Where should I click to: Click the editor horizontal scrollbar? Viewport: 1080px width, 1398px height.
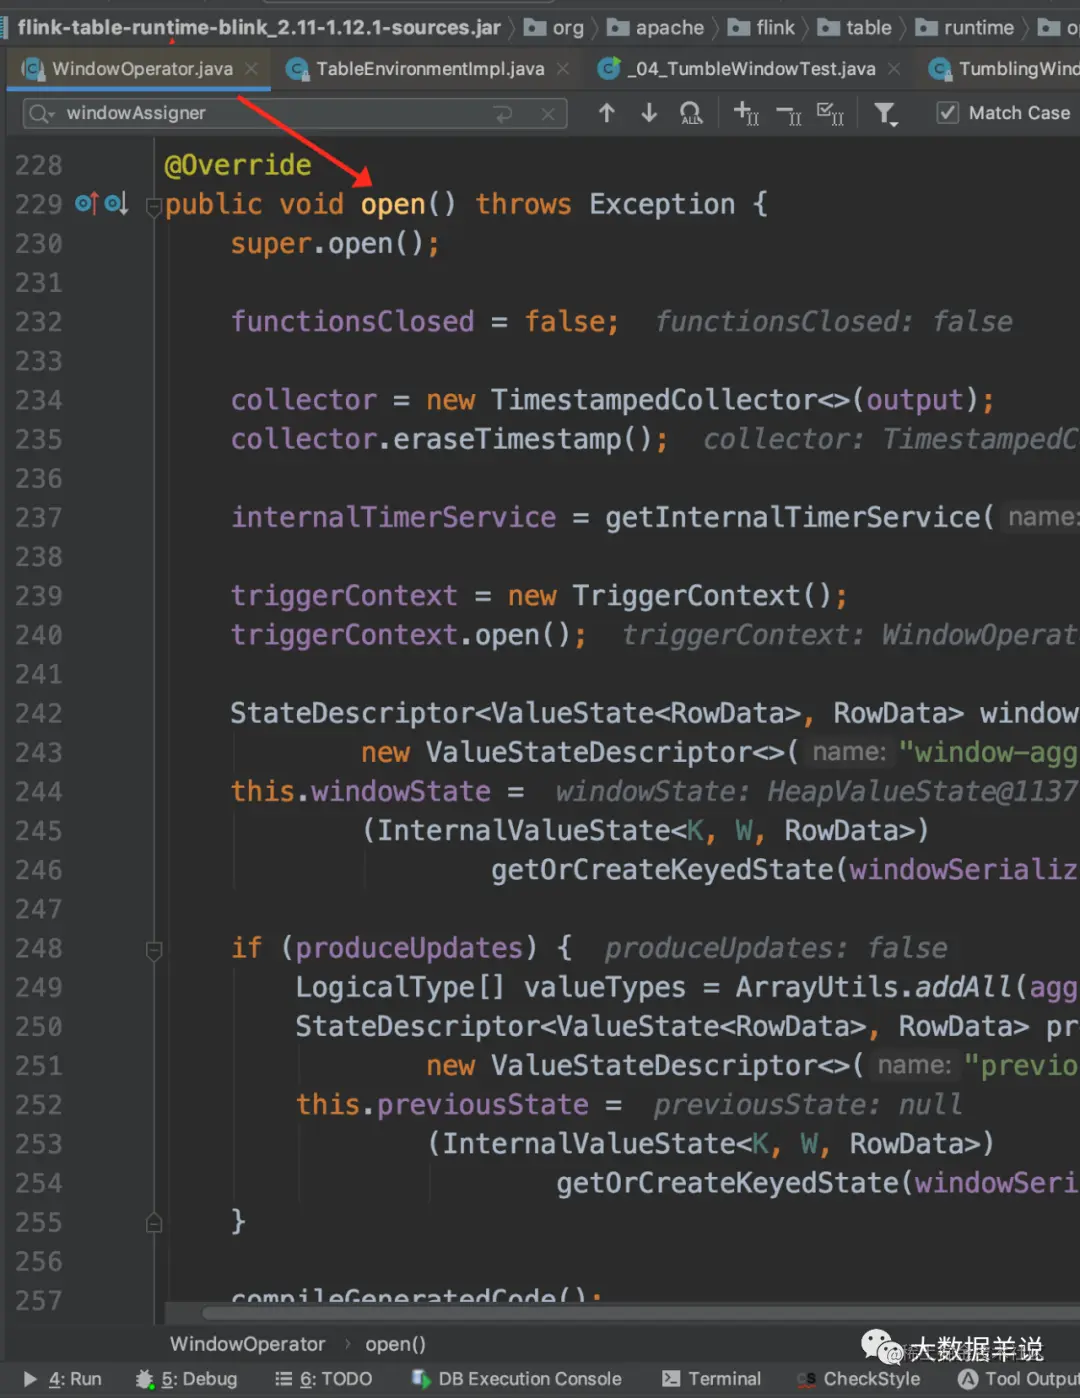click(x=640, y=1313)
